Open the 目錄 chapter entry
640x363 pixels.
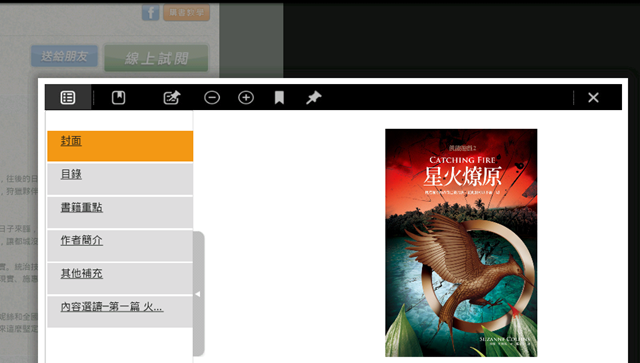pos(120,179)
